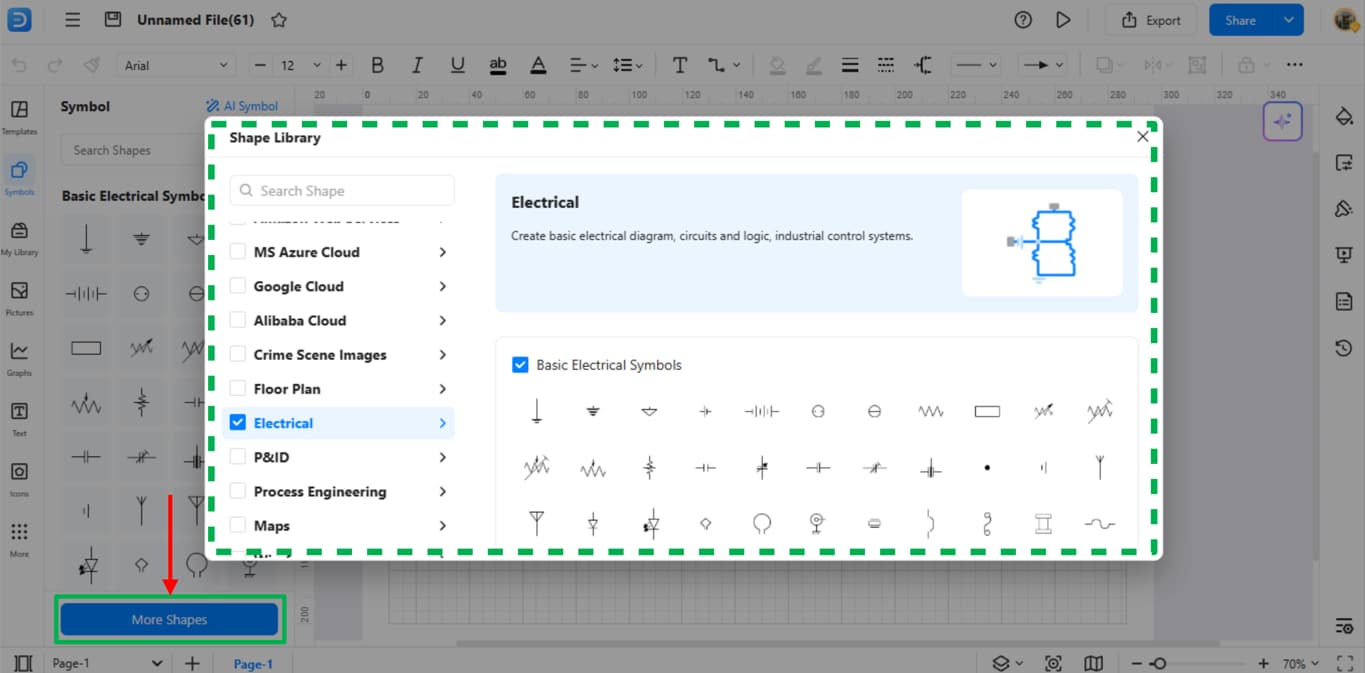1365x673 pixels.
Task: Start presentation play icon
Action: coord(1063,20)
